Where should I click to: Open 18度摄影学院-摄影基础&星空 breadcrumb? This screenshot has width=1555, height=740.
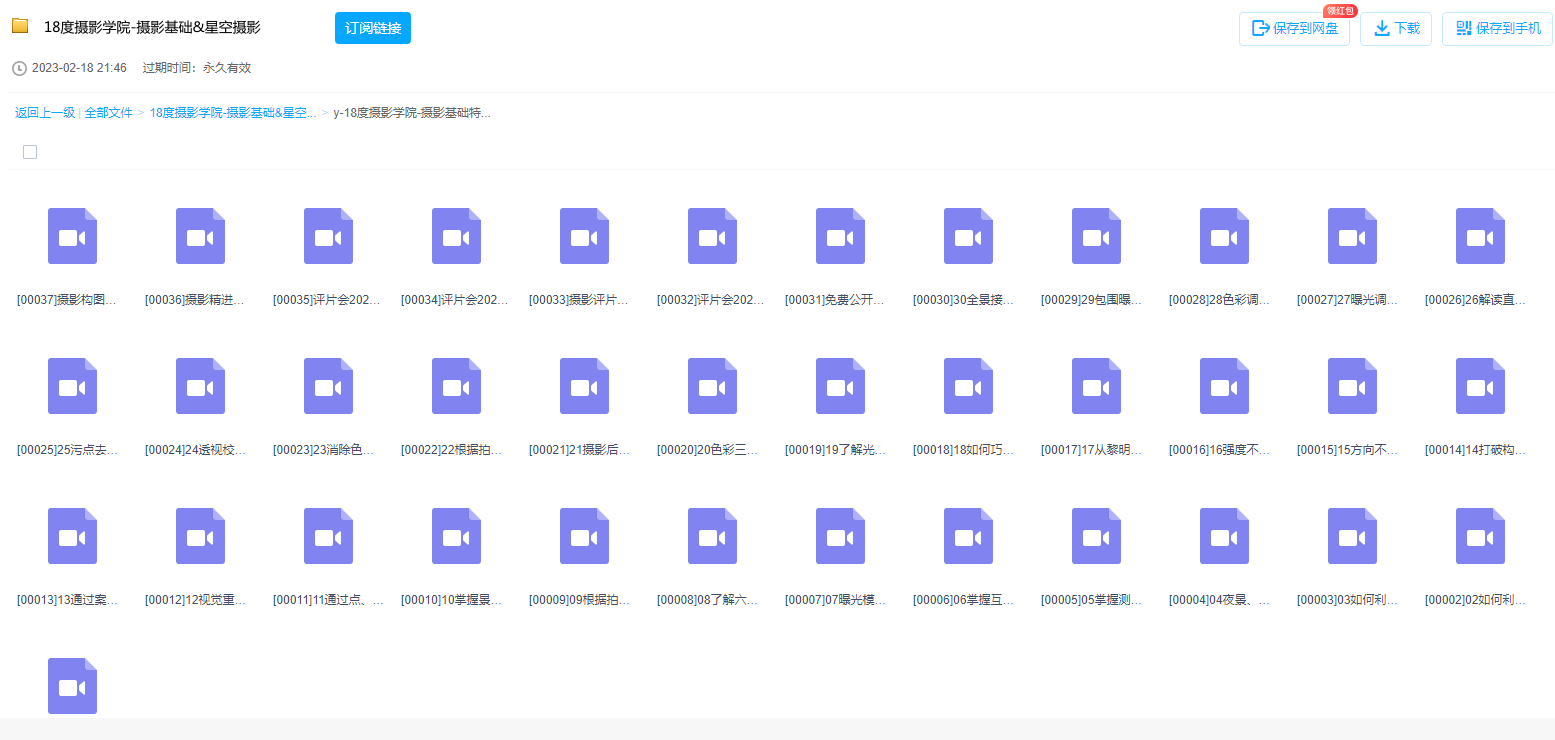(233, 113)
